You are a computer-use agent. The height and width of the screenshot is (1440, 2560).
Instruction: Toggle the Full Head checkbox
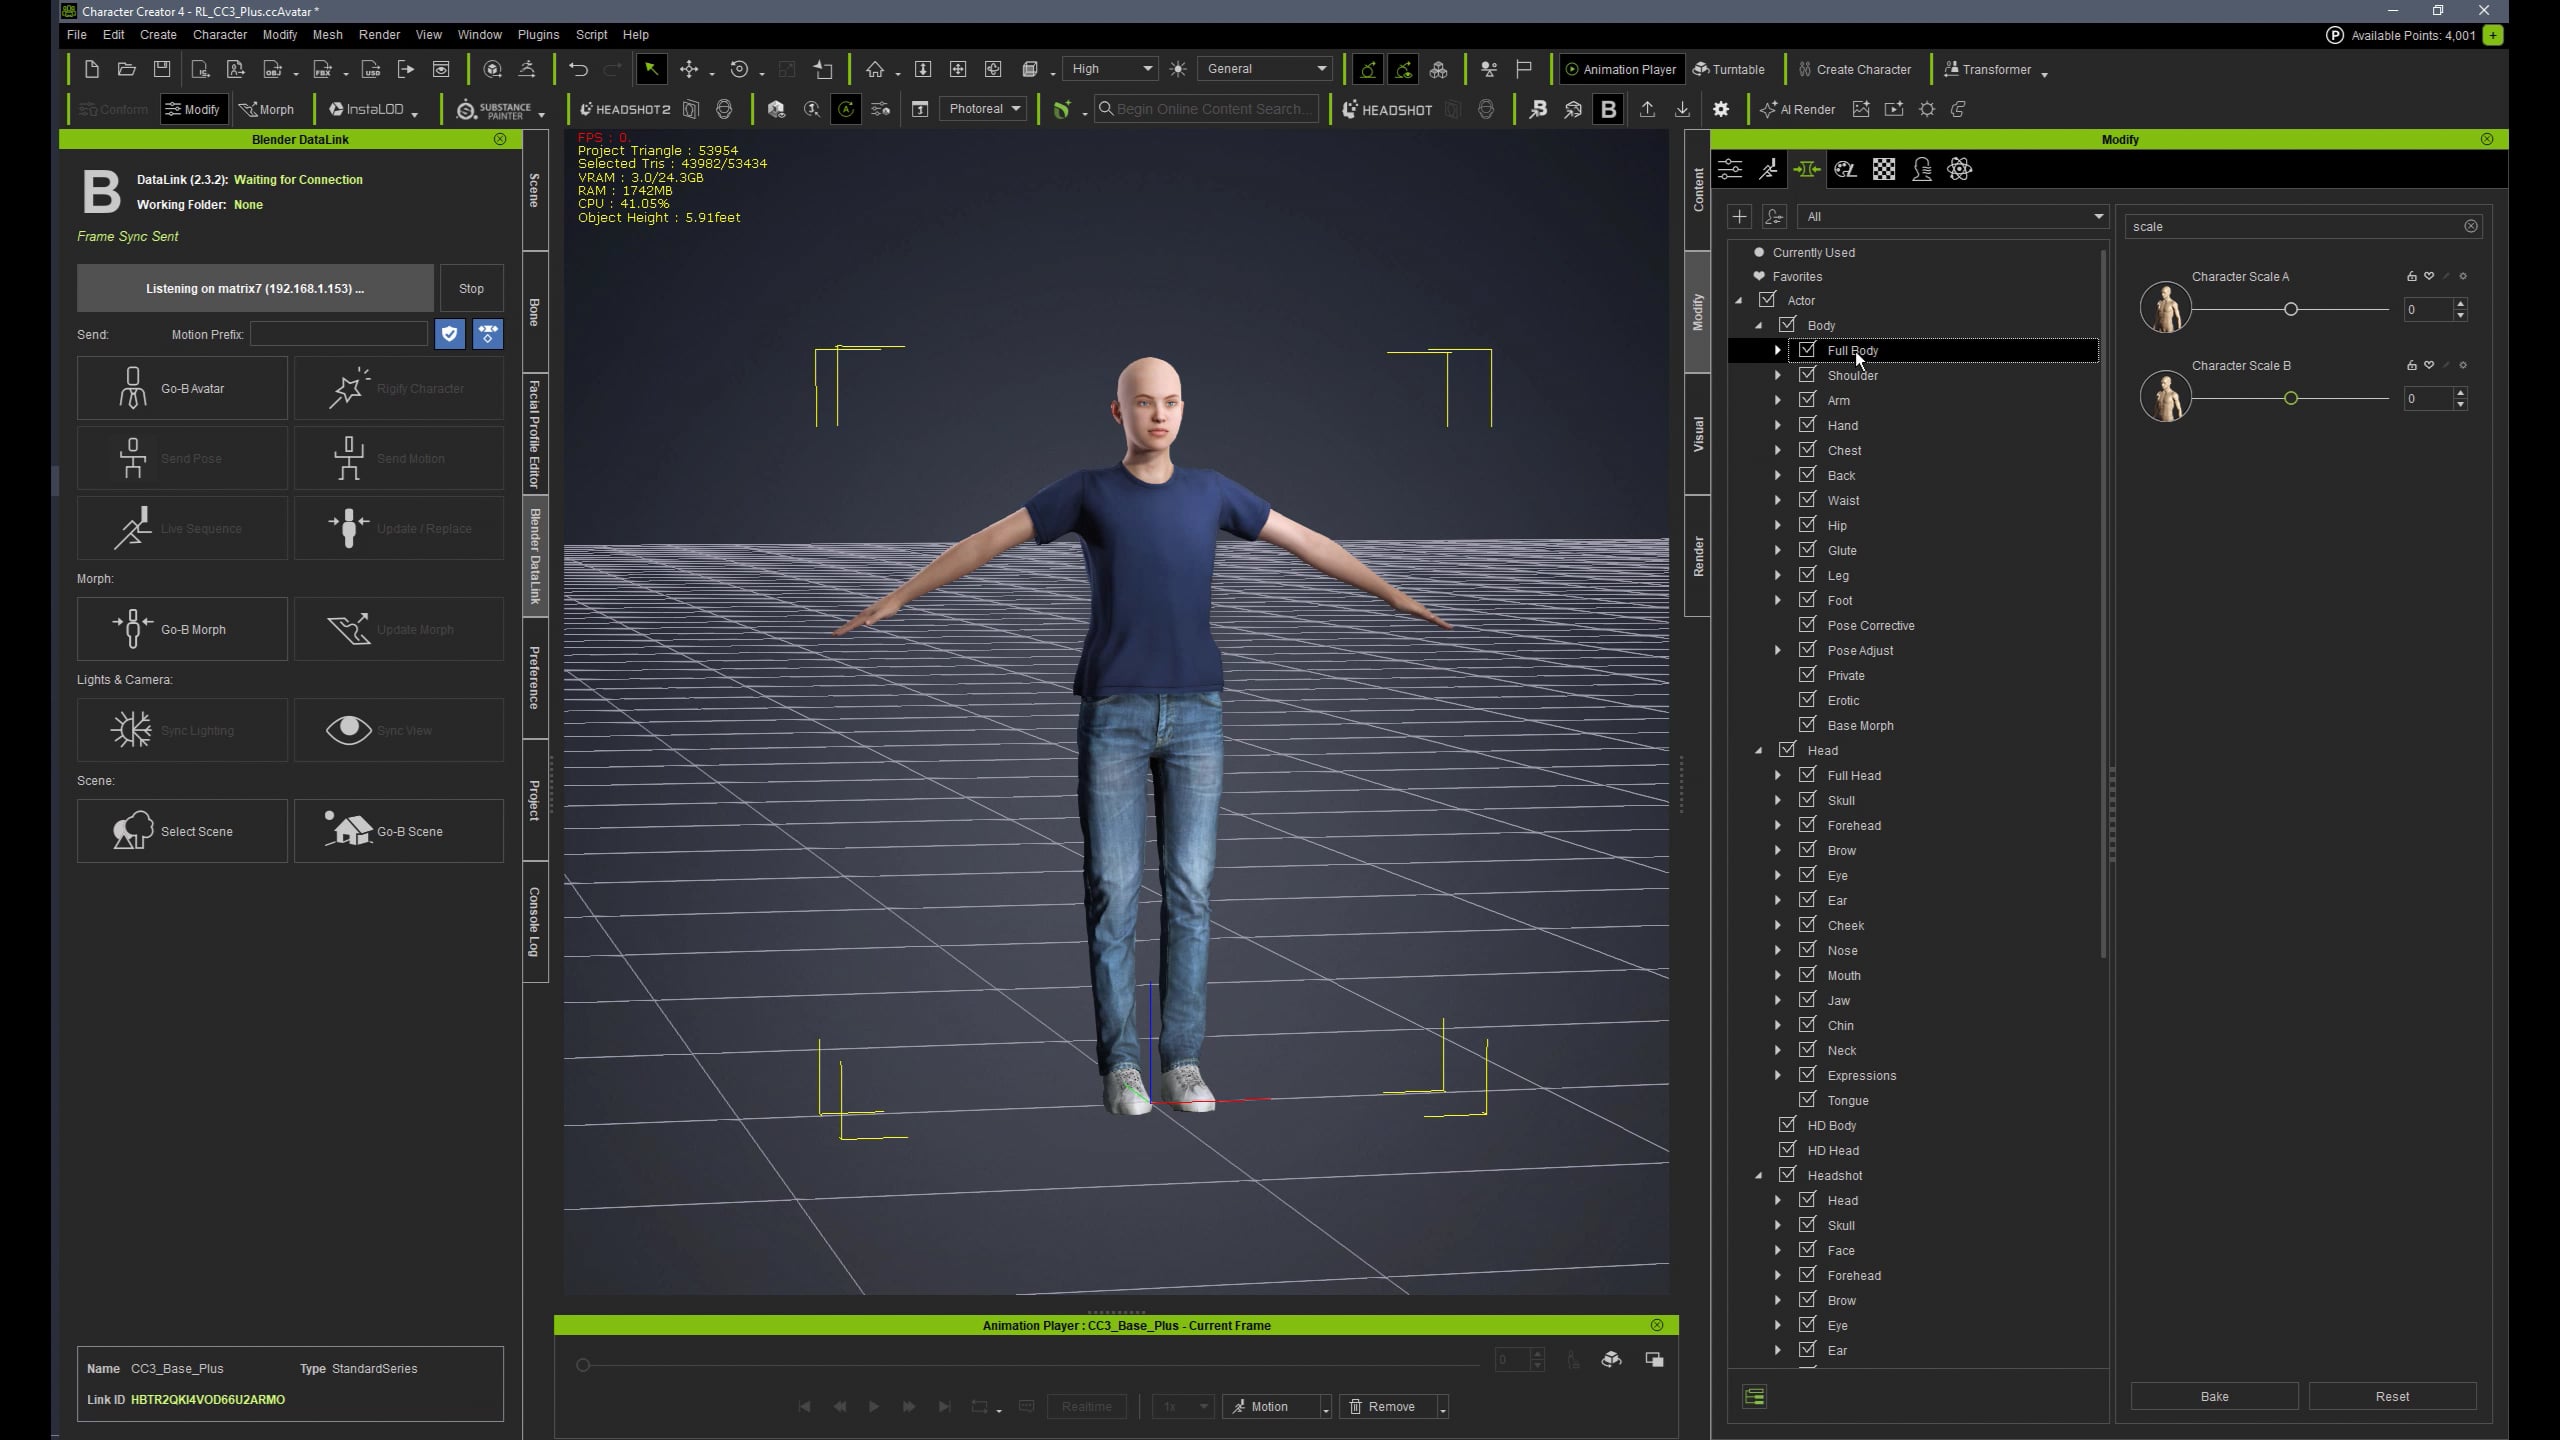tap(1807, 775)
